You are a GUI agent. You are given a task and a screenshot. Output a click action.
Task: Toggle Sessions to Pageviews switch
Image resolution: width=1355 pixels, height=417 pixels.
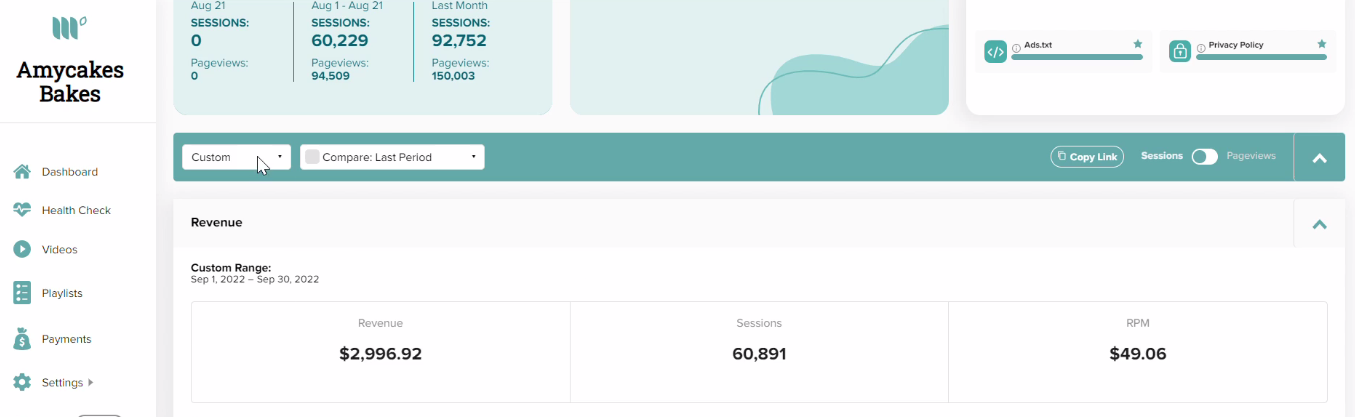tap(1204, 157)
